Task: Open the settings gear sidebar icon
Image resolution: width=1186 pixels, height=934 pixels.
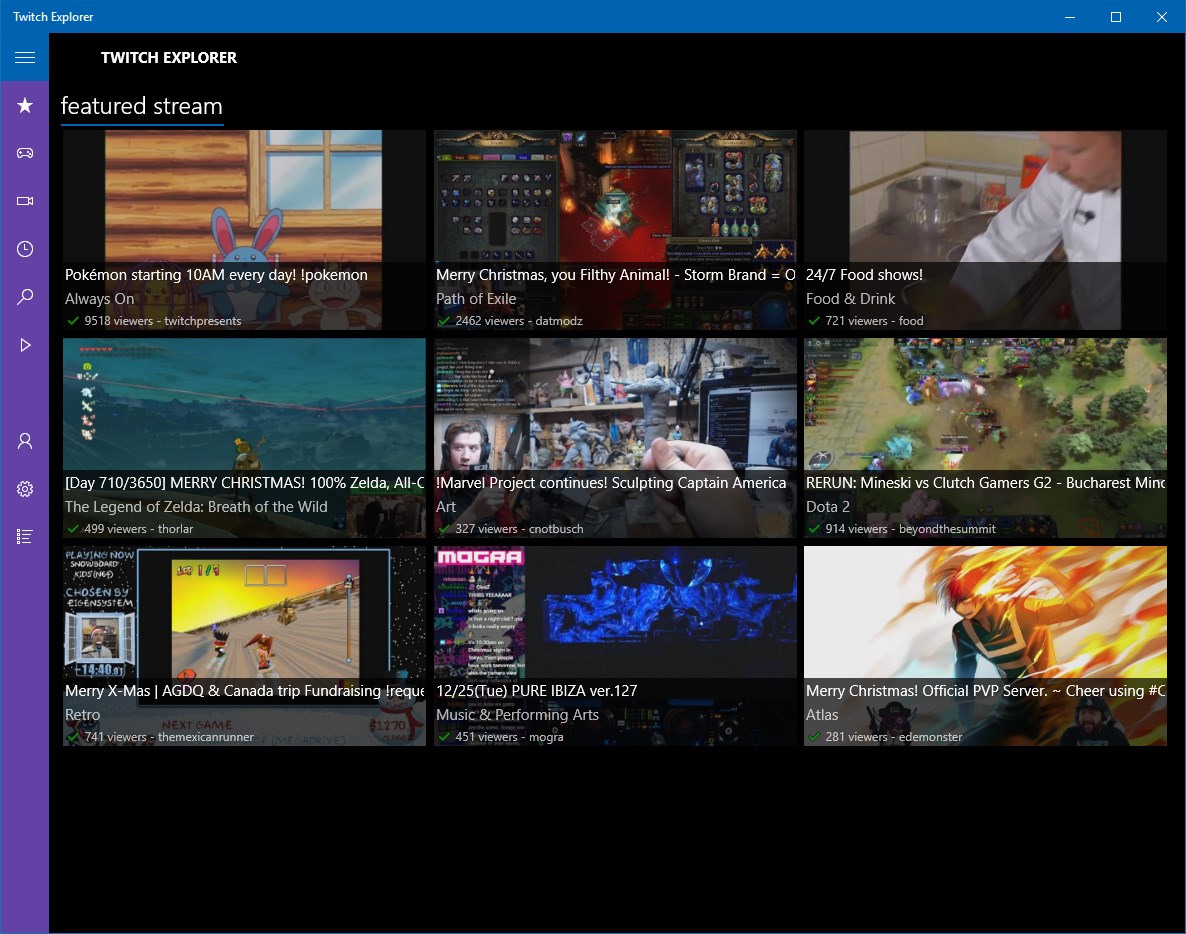Action: click(x=24, y=489)
